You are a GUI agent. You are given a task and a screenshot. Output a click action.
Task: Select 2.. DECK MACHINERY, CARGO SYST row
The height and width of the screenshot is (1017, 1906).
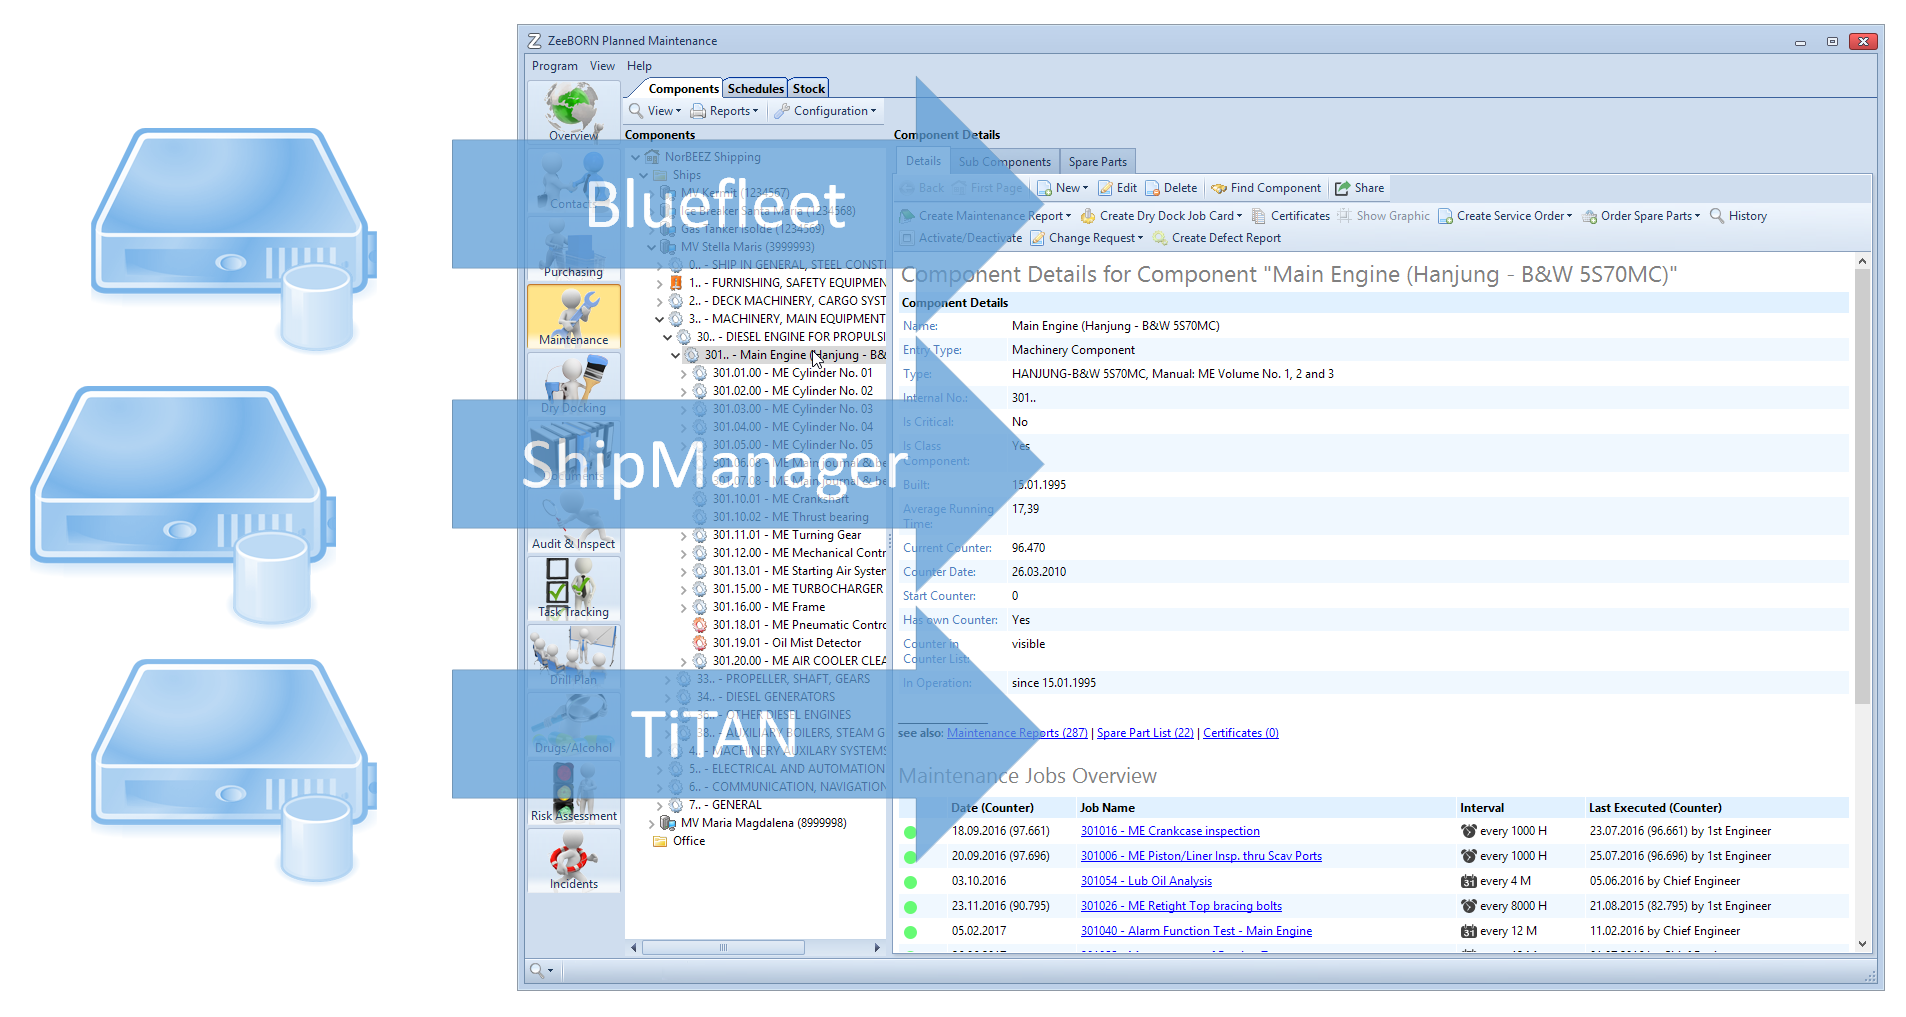click(x=787, y=301)
